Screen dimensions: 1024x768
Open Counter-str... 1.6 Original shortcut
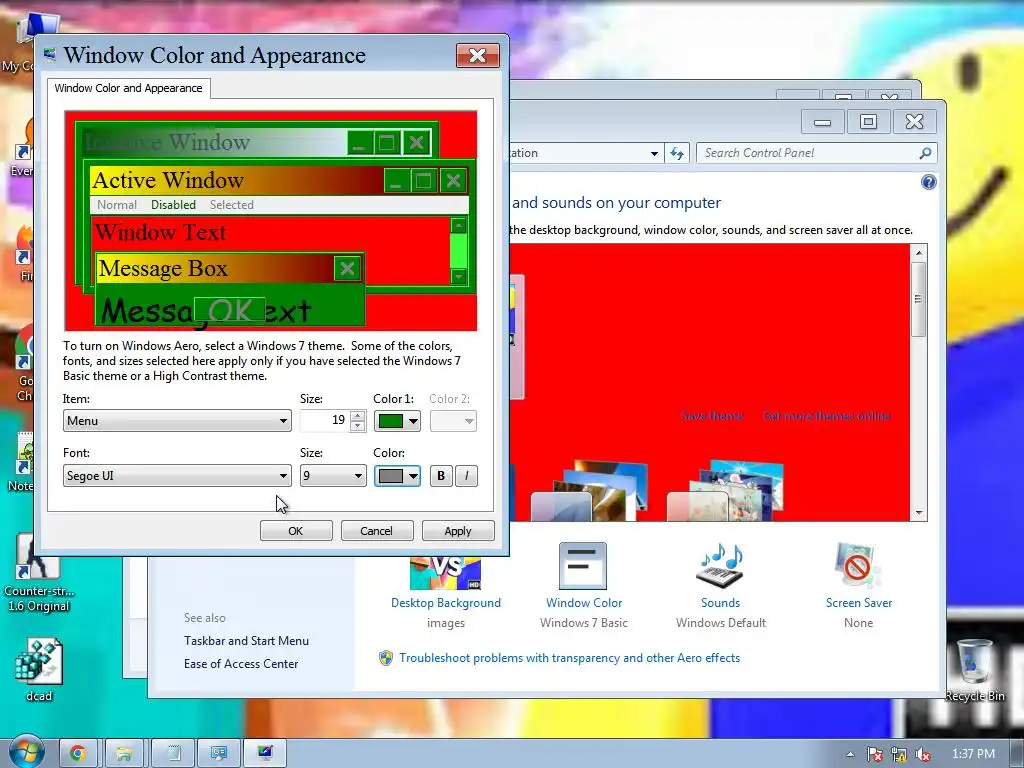click(39, 573)
